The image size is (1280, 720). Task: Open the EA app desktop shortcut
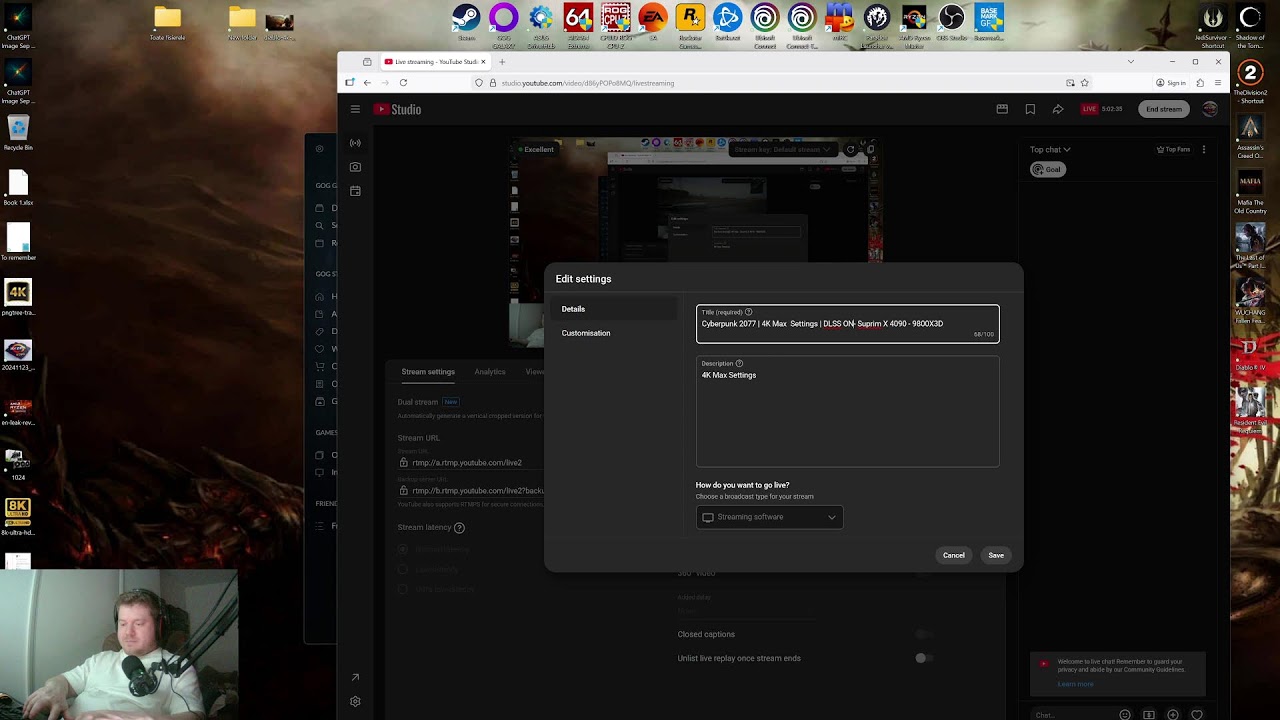click(x=653, y=22)
